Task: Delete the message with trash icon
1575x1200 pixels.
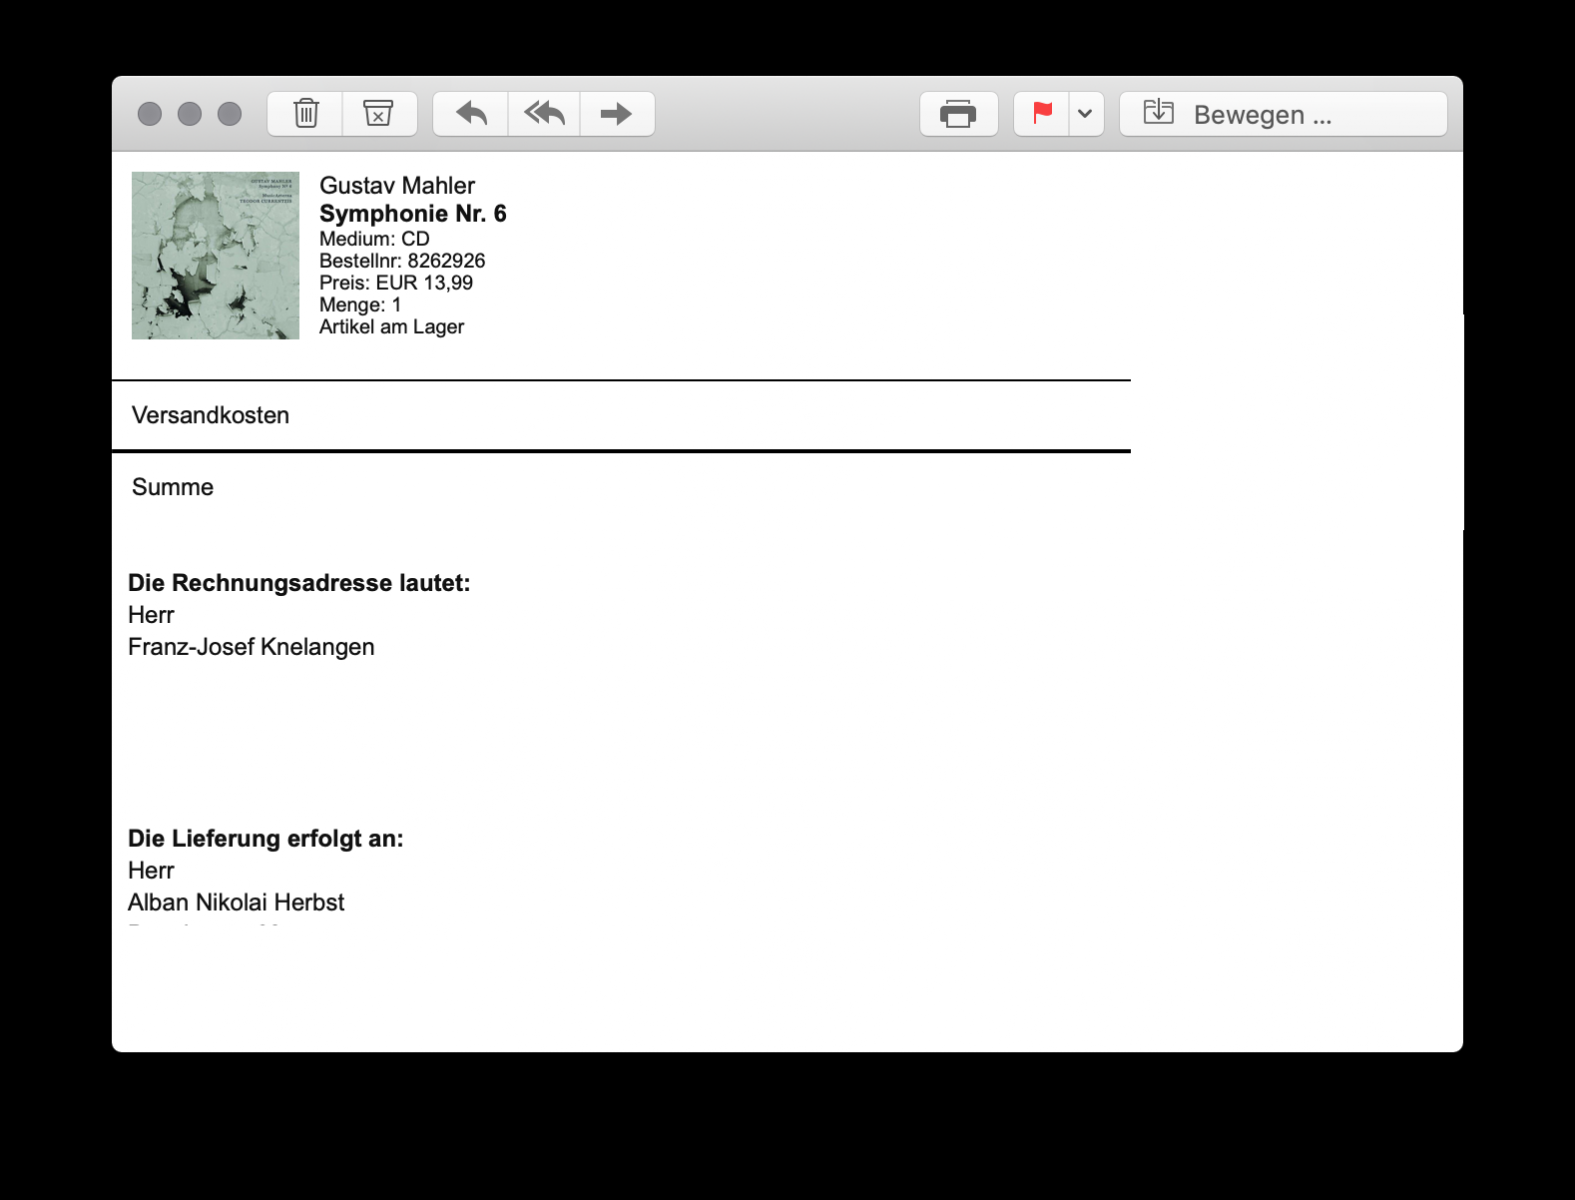Action: pos(305,114)
